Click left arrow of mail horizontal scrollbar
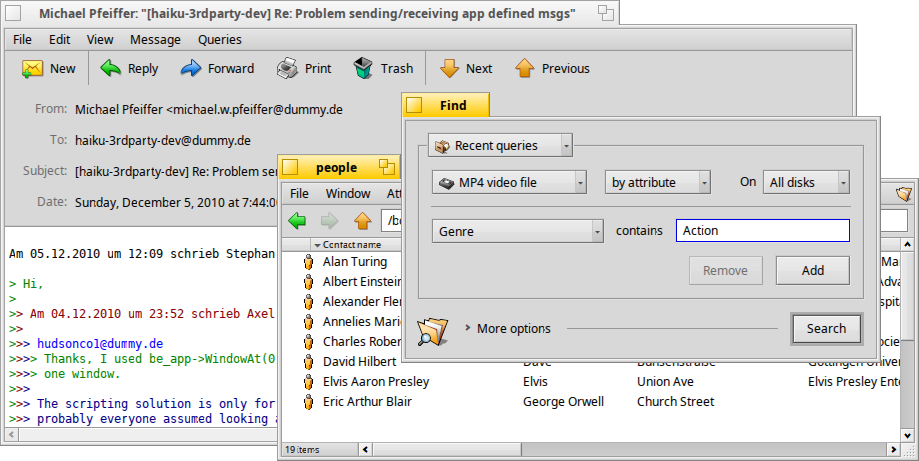 point(11,435)
